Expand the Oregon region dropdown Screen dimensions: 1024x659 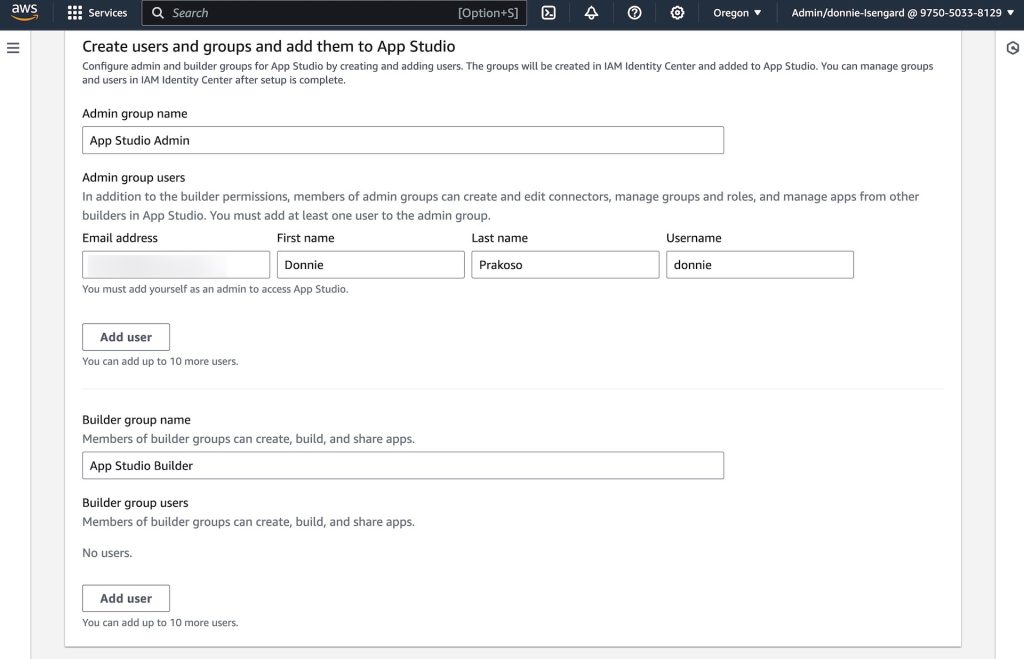[737, 13]
